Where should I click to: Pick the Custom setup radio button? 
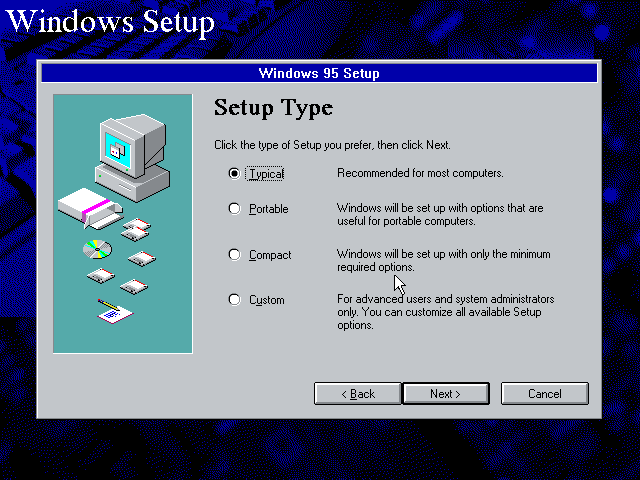(x=234, y=300)
